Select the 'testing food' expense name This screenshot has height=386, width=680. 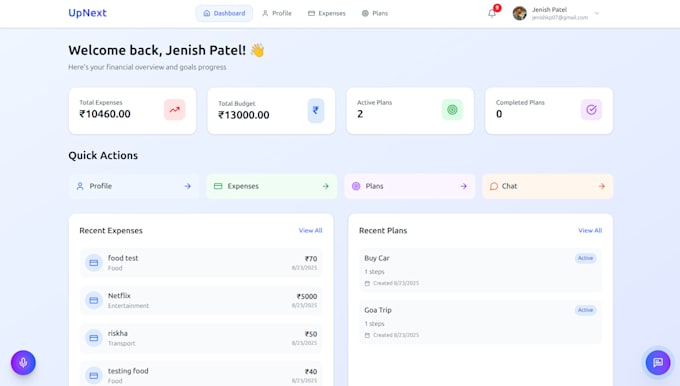128,371
